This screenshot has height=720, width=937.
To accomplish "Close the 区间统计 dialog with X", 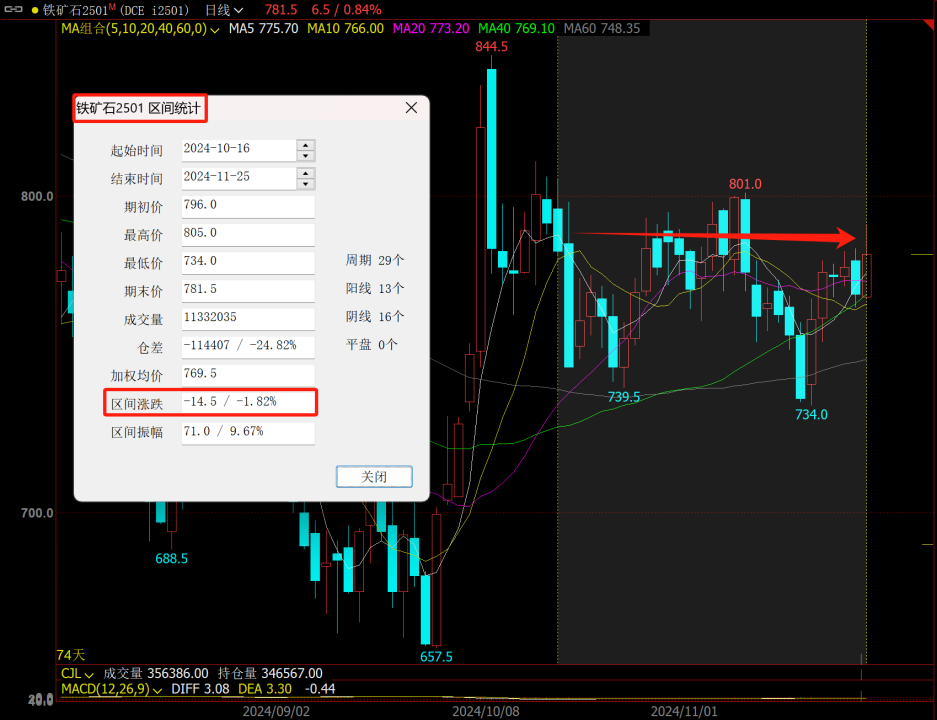I will pos(411,108).
